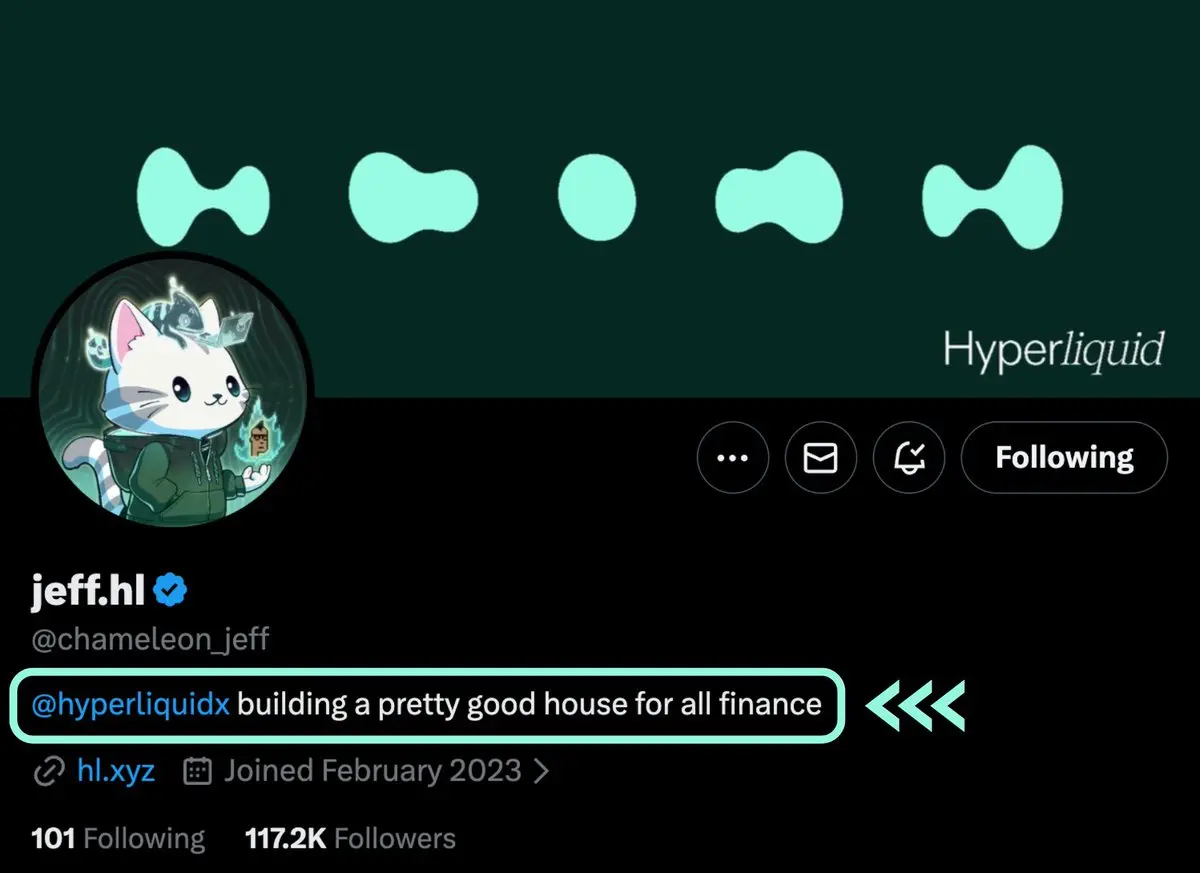Viewport: 1200px width, 873px height.
Task: Open the @hyperliquidx mention link
Action: click(x=131, y=705)
